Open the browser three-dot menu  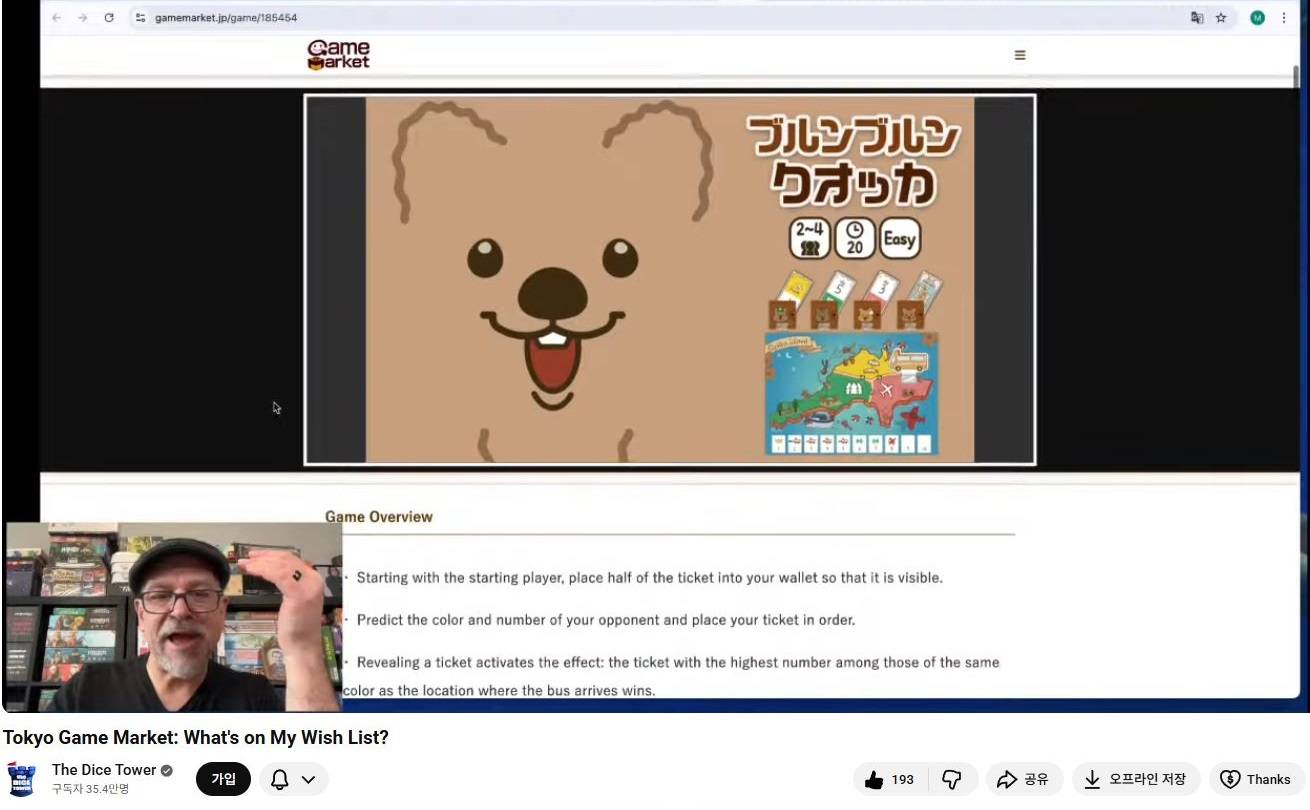pyautogui.click(x=1284, y=18)
